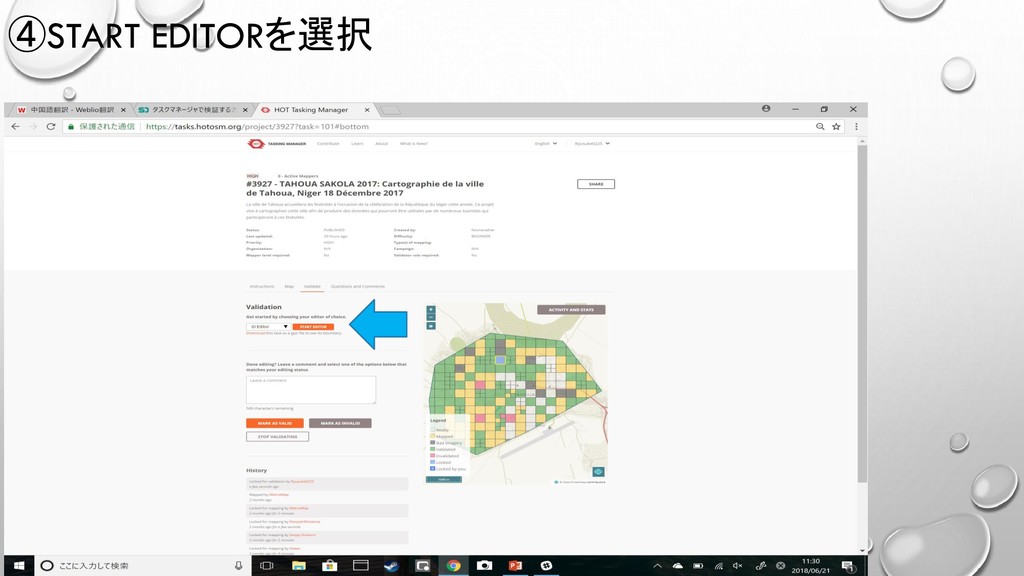The width and height of the screenshot is (1024, 576).
Task: Click the HOT Tasking Manager logo
Action: pyautogui.click(x=277, y=144)
